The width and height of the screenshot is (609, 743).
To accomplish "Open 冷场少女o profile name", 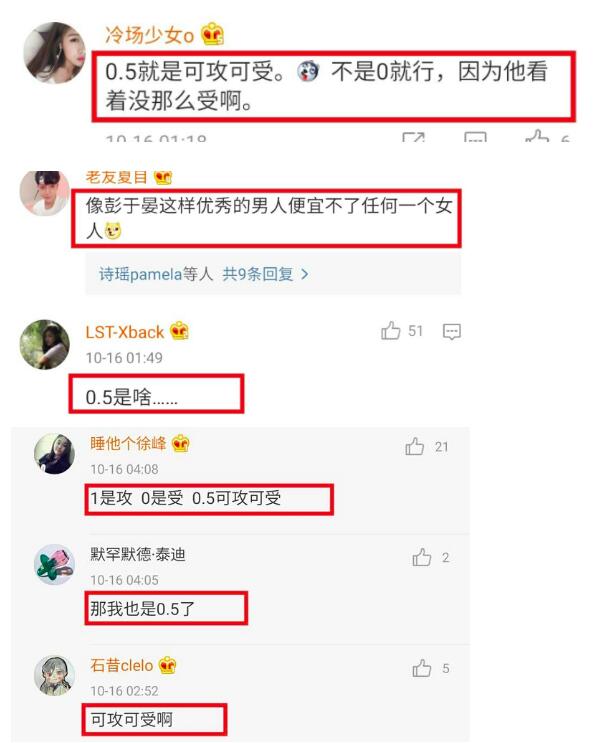I will 149,35.
